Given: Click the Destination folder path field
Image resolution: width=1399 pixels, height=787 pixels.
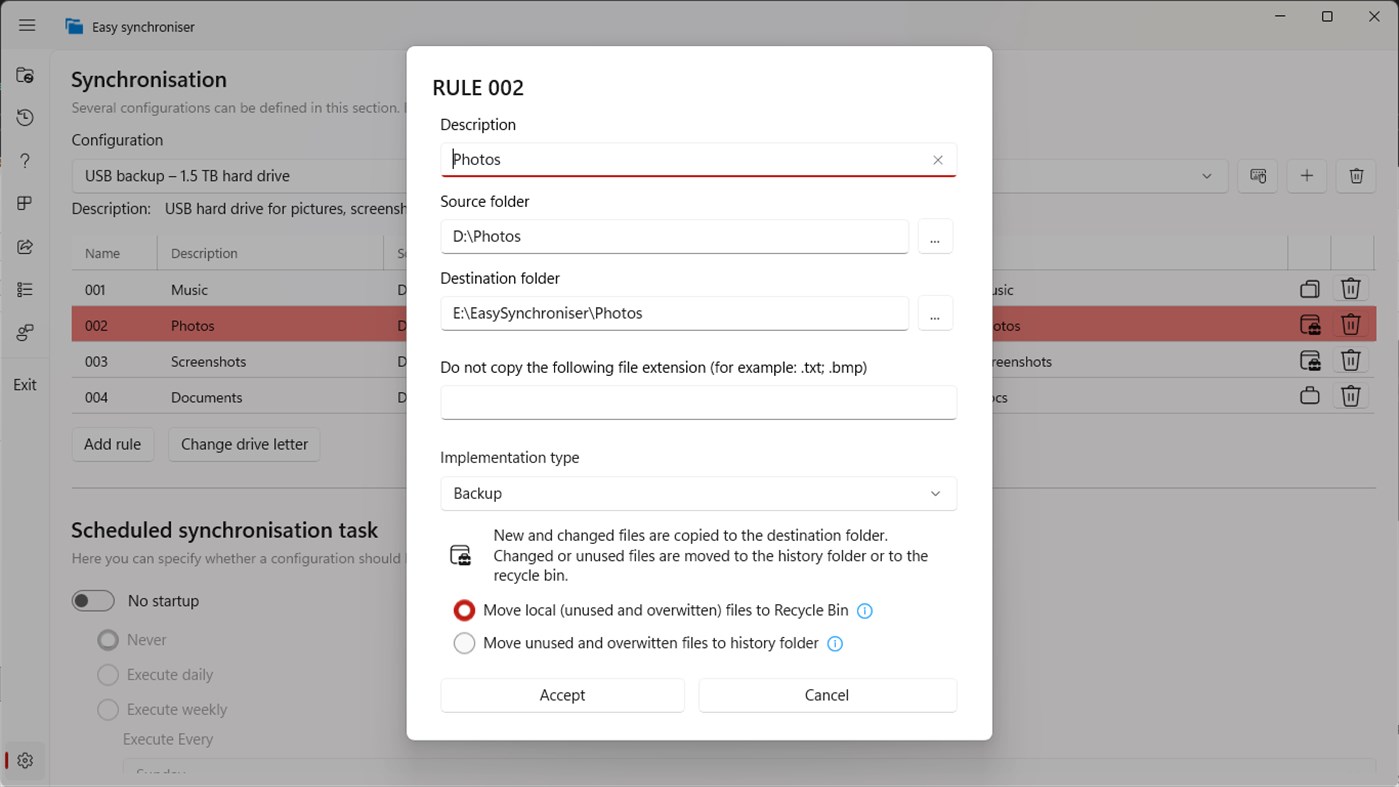Looking at the screenshot, I should [x=674, y=314].
